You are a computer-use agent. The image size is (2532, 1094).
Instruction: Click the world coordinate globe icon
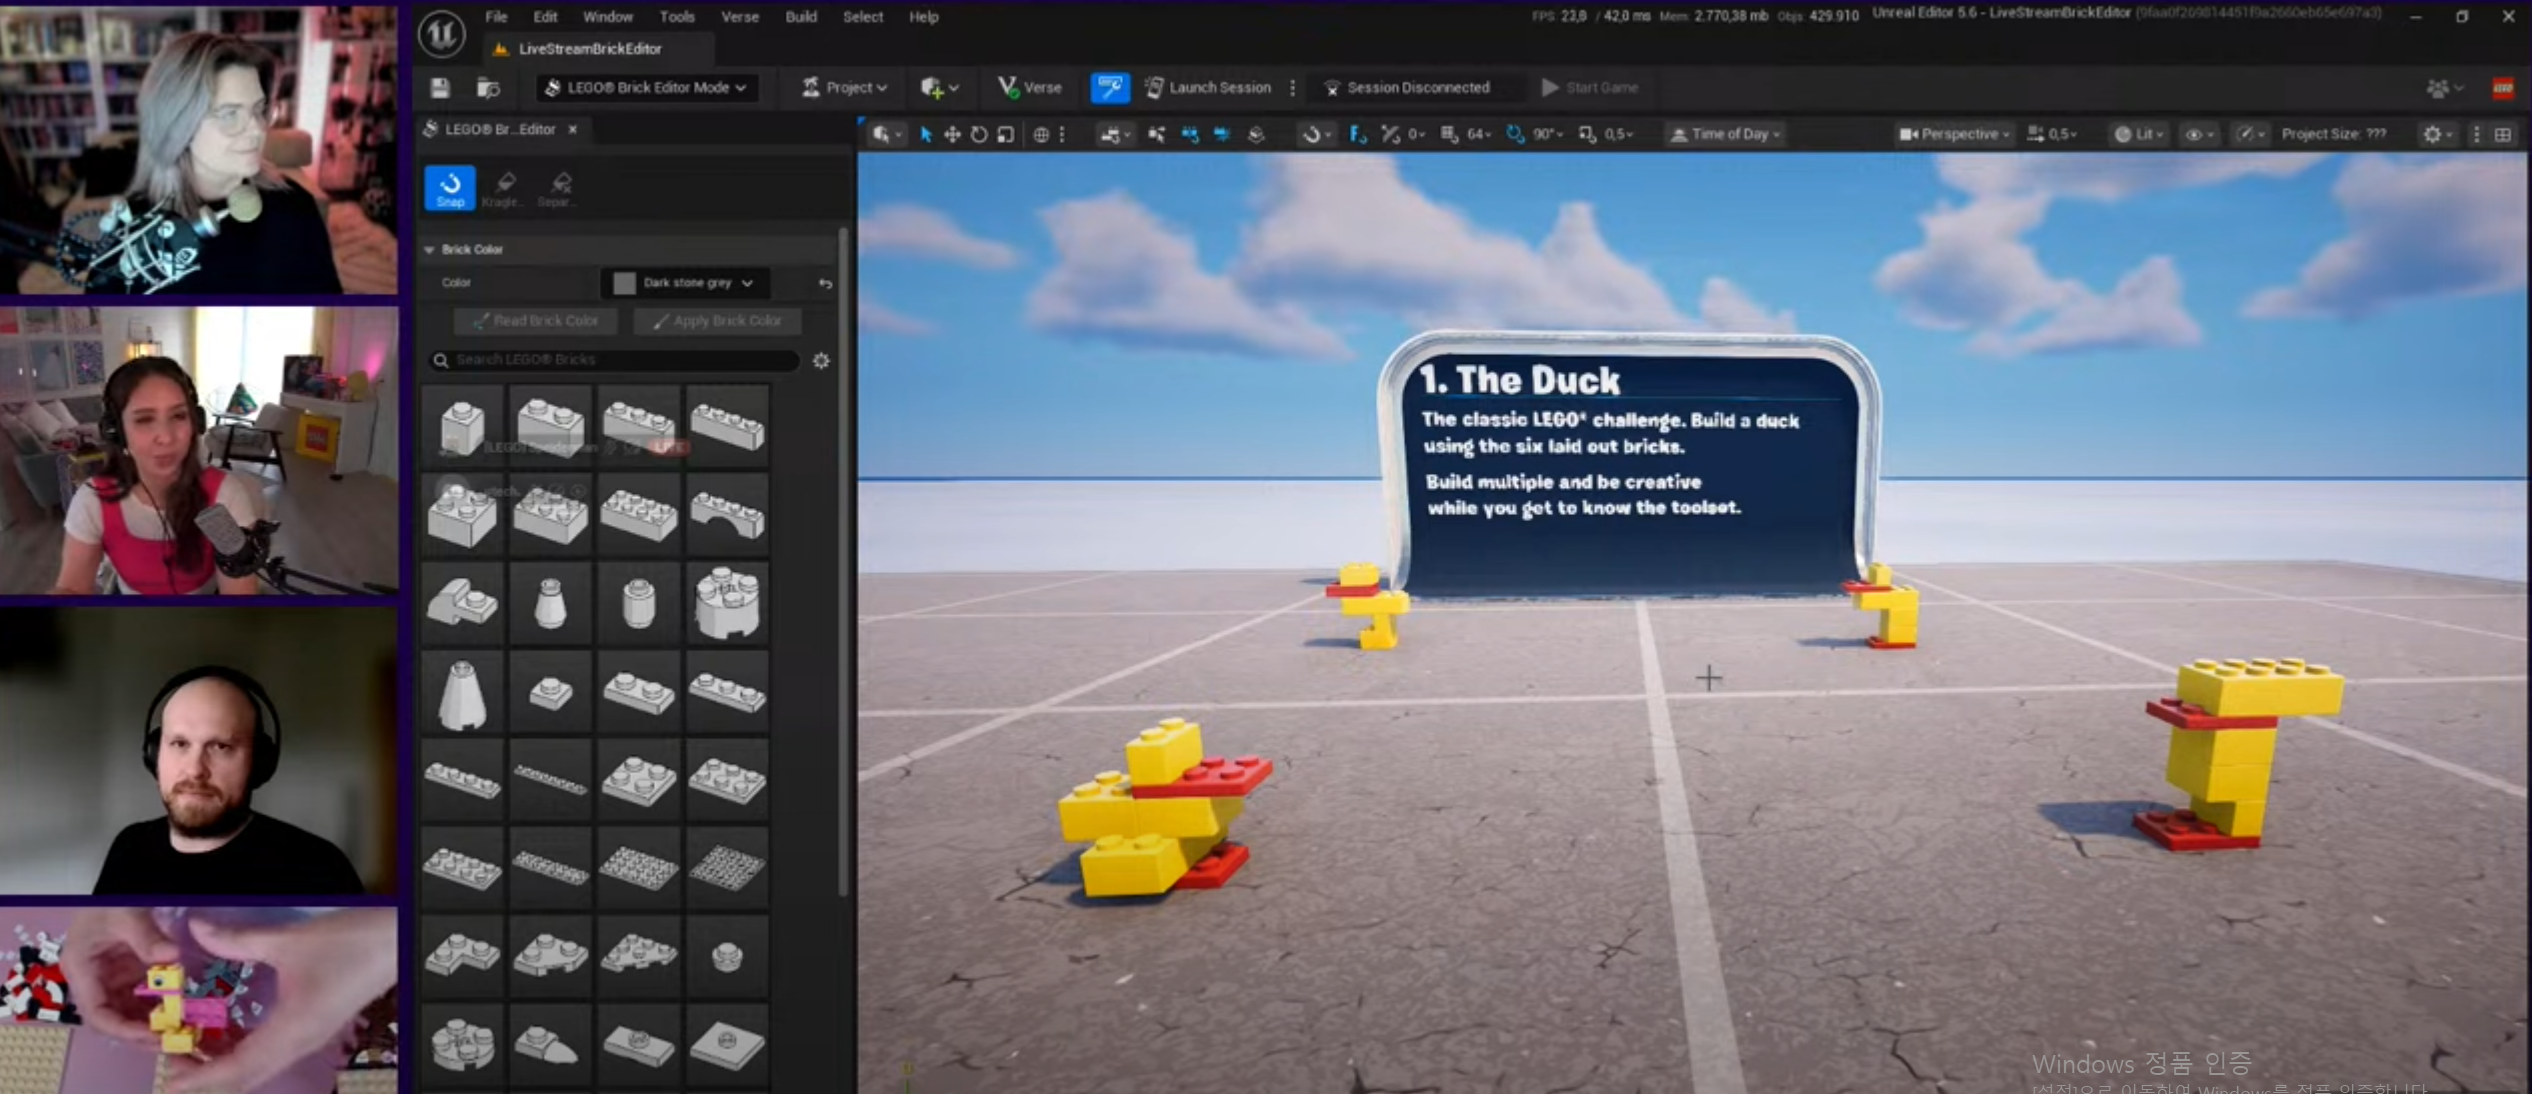point(1041,134)
